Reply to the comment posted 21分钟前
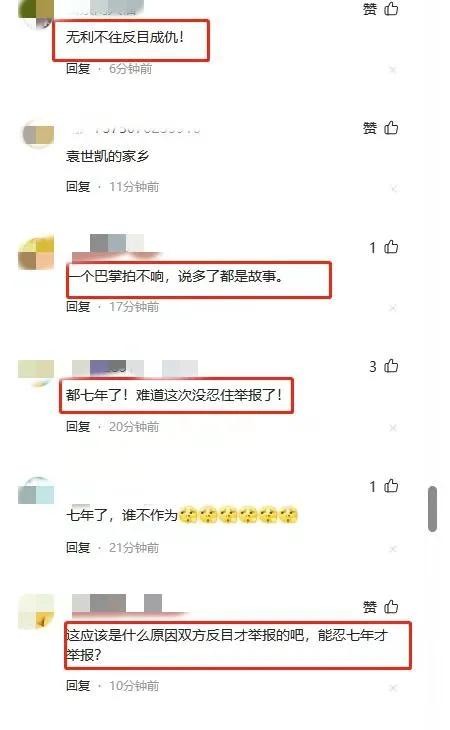The height and width of the screenshot is (730, 450). tap(78, 548)
